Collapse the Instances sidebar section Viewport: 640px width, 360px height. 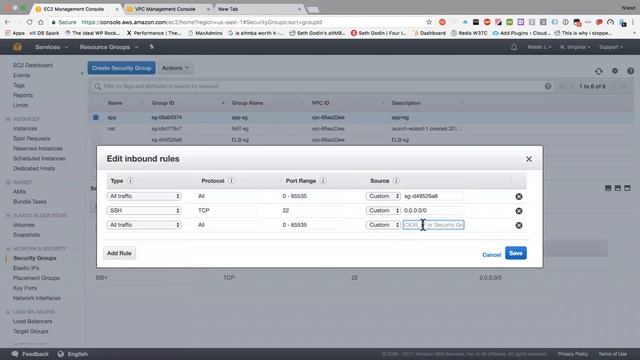(8, 119)
